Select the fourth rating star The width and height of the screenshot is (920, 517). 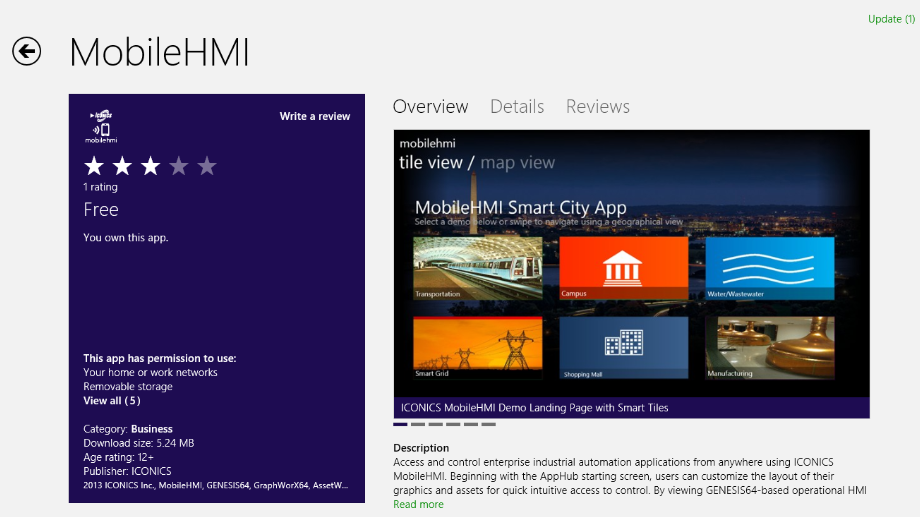[x=178, y=166]
